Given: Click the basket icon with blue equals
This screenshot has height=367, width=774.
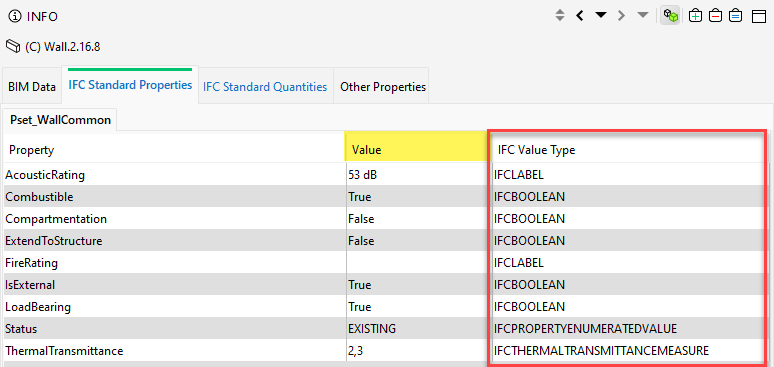Looking at the screenshot, I should coord(735,16).
